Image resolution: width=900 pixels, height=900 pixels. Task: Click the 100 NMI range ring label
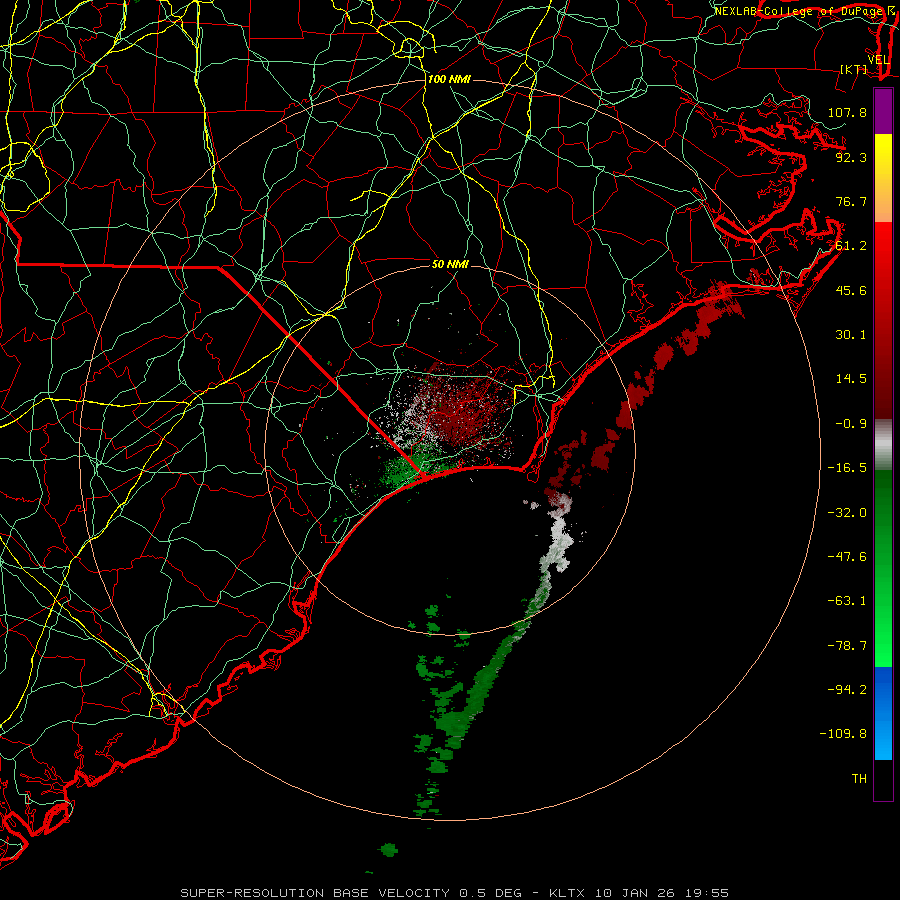[449, 79]
